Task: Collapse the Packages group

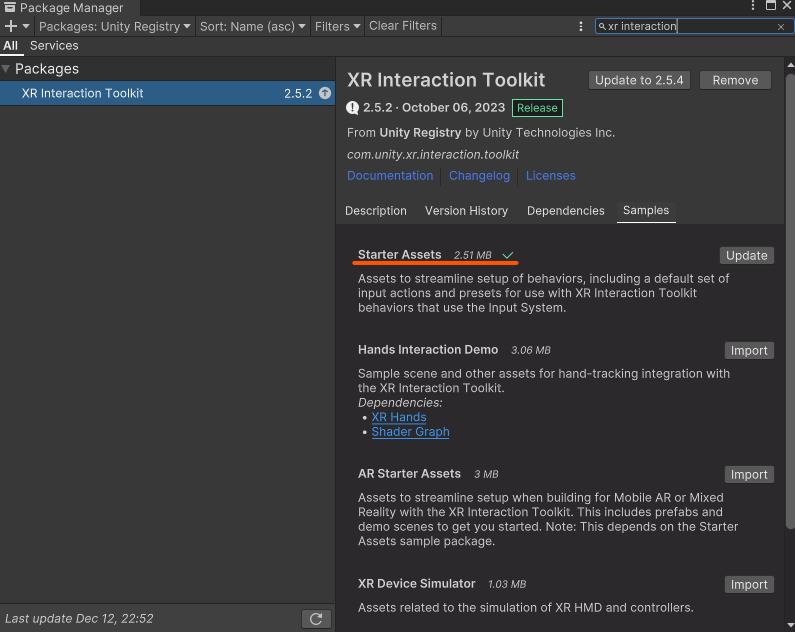Action: (x=7, y=69)
